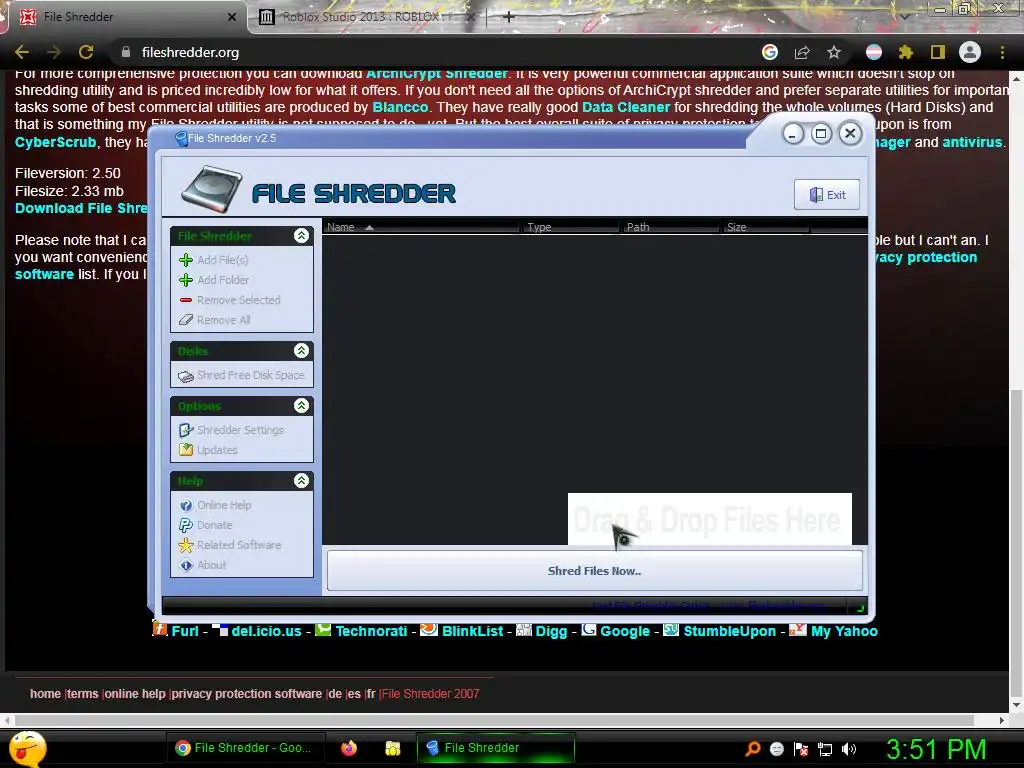Click the Exit button

coord(827,195)
